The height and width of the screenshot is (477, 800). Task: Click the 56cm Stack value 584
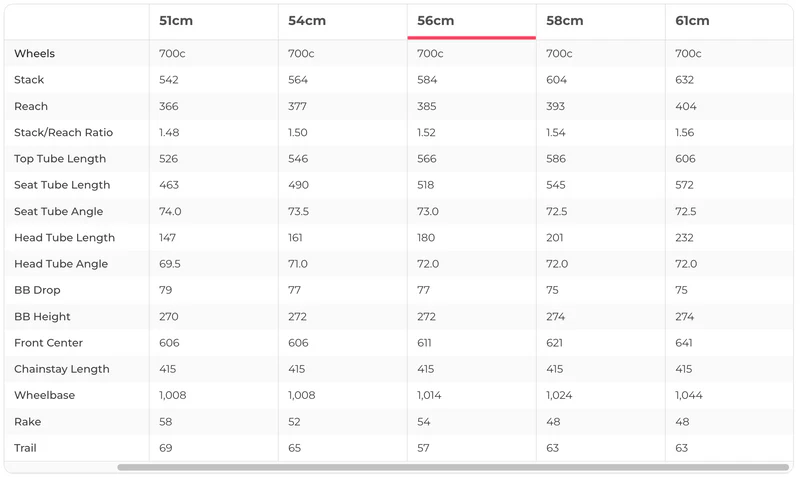[427, 80]
